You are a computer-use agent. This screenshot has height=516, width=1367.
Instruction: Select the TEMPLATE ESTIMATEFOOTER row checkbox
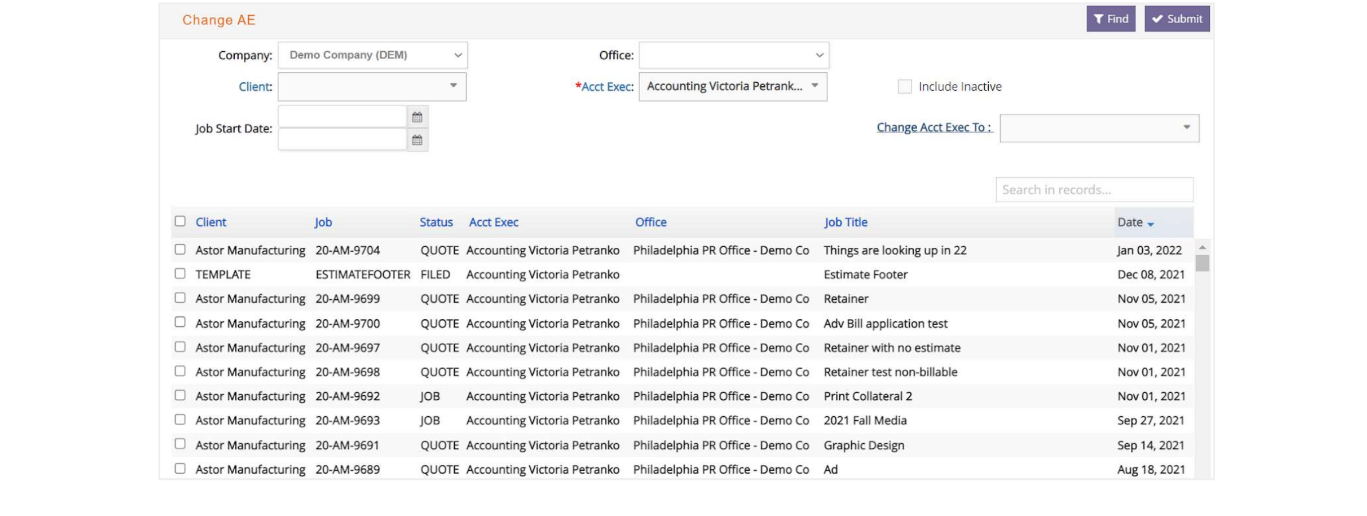click(x=180, y=273)
